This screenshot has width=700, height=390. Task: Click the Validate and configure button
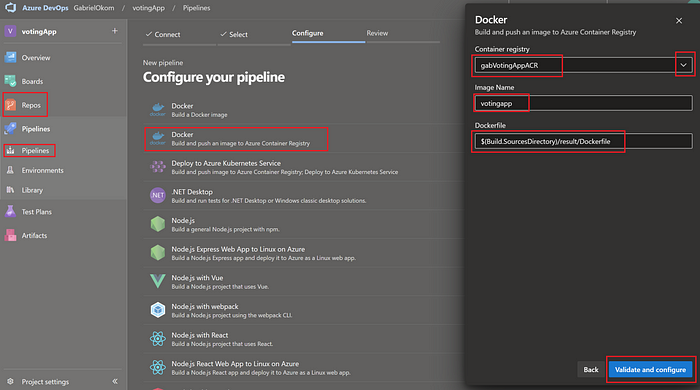click(650, 369)
